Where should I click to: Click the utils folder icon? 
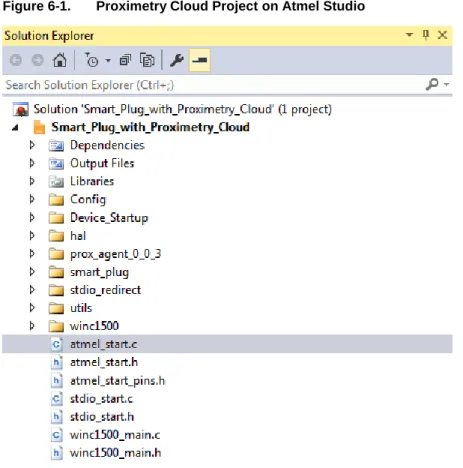(x=56, y=308)
